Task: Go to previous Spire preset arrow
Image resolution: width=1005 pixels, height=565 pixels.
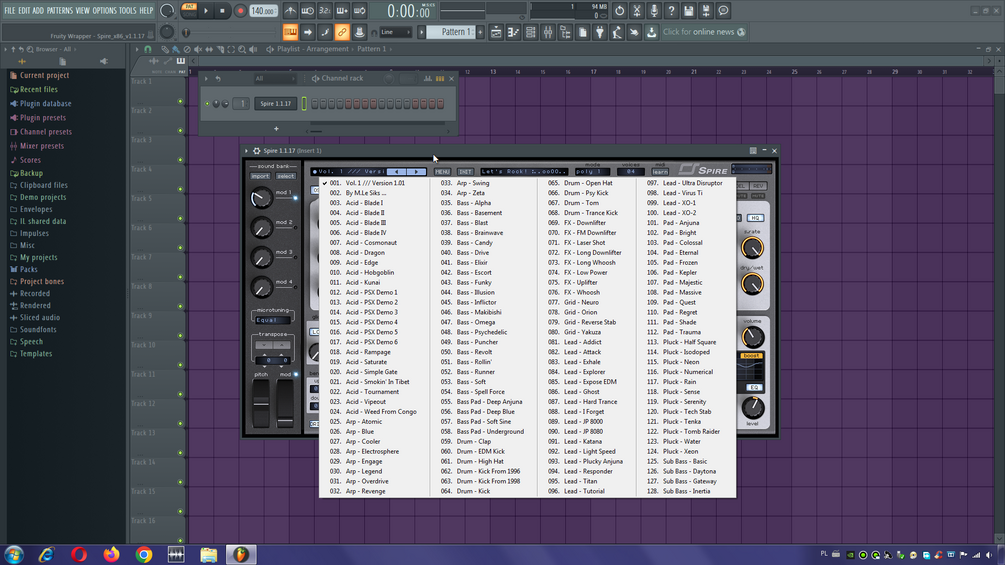Action: [x=397, y=172]
